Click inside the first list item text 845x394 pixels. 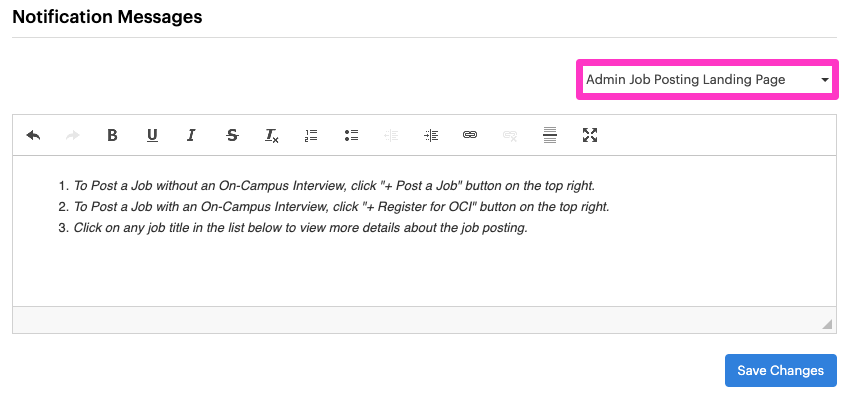pyautogui.click(x=334, y=186)
